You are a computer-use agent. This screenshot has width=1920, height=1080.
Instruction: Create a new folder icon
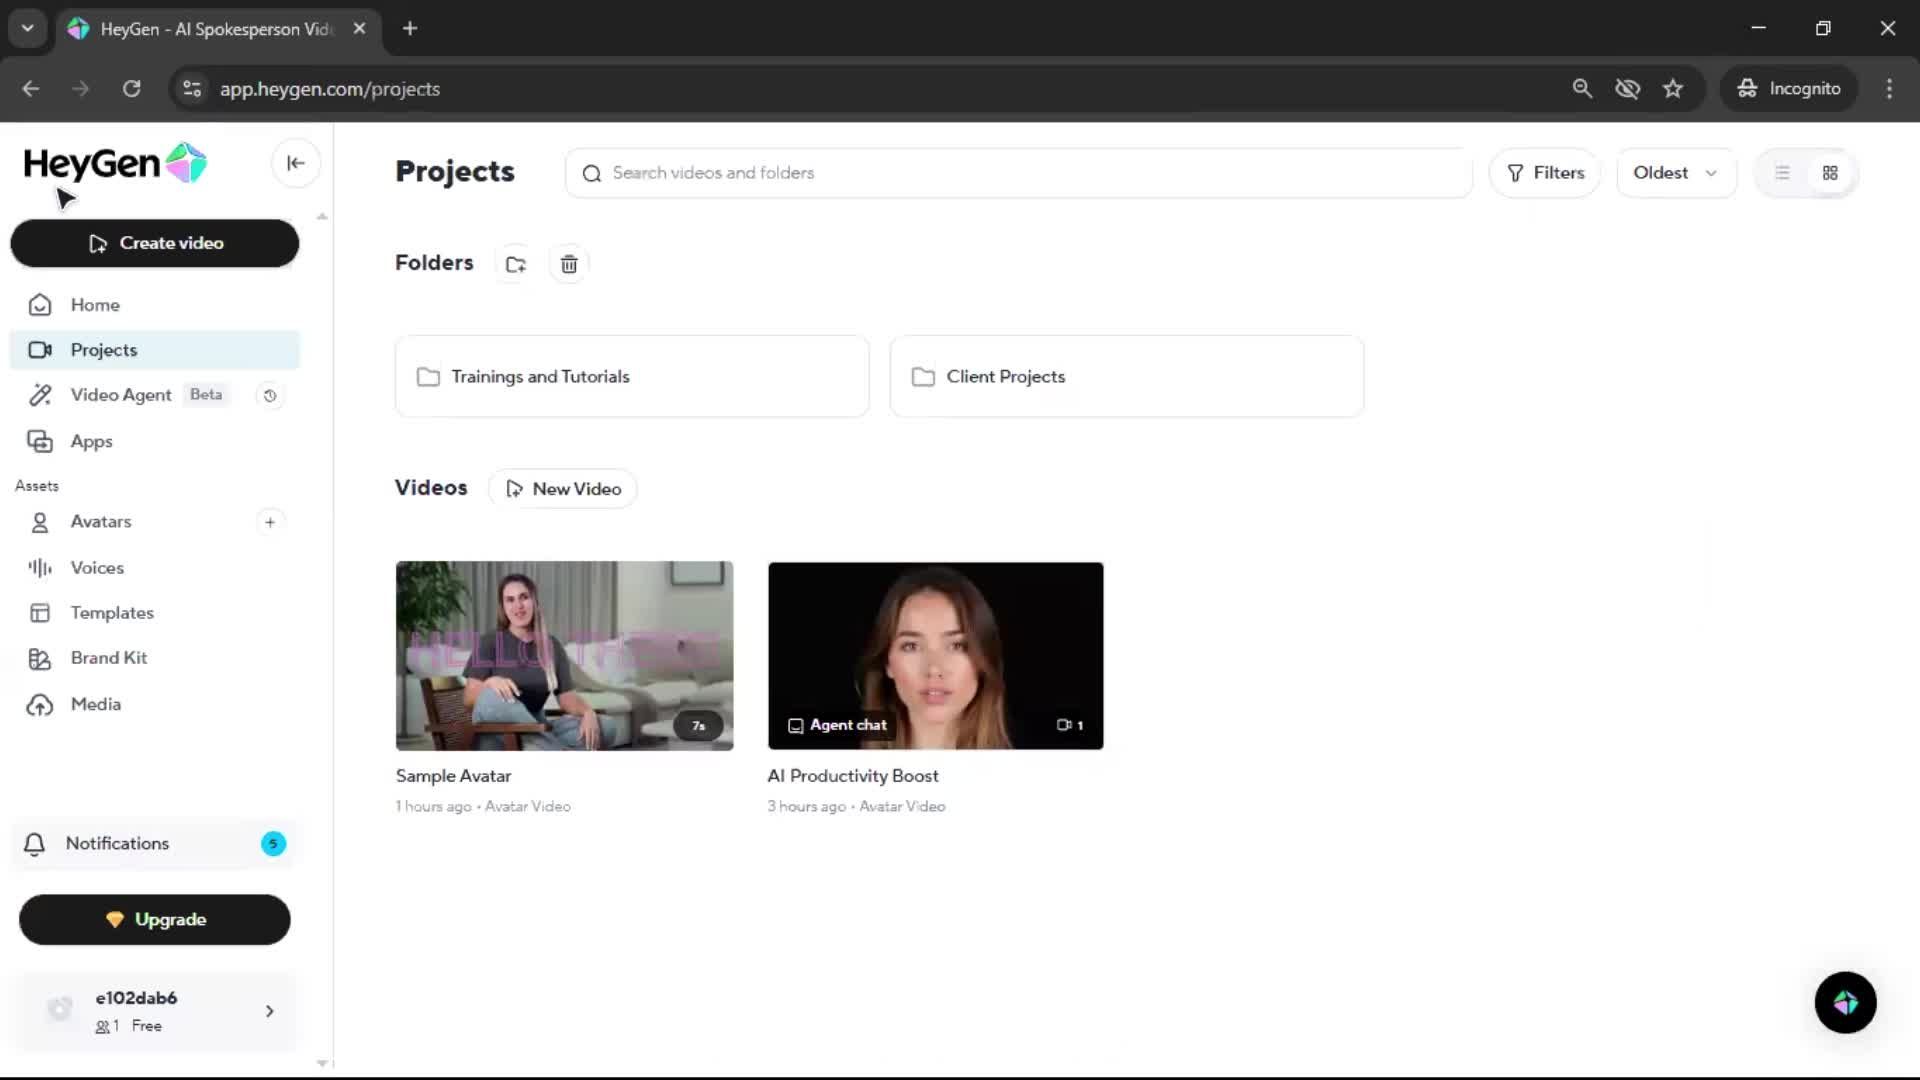point(515,264)
